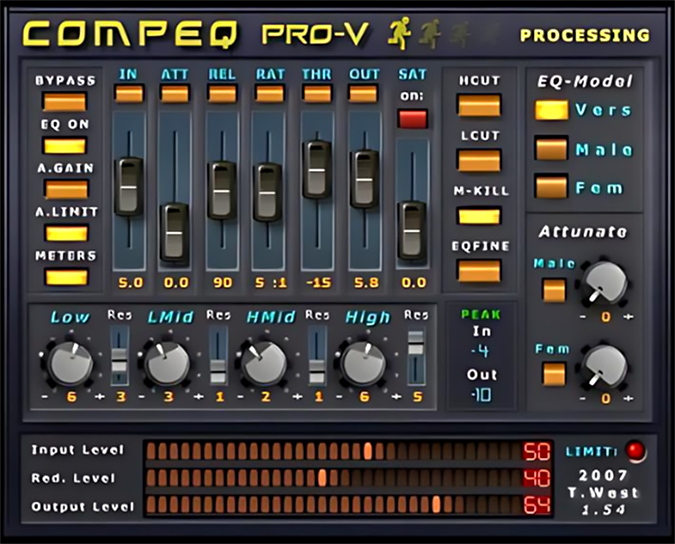Click the OUT value 5.8
The height and width of the screenshot is (544, 675).
coord(366,283)
